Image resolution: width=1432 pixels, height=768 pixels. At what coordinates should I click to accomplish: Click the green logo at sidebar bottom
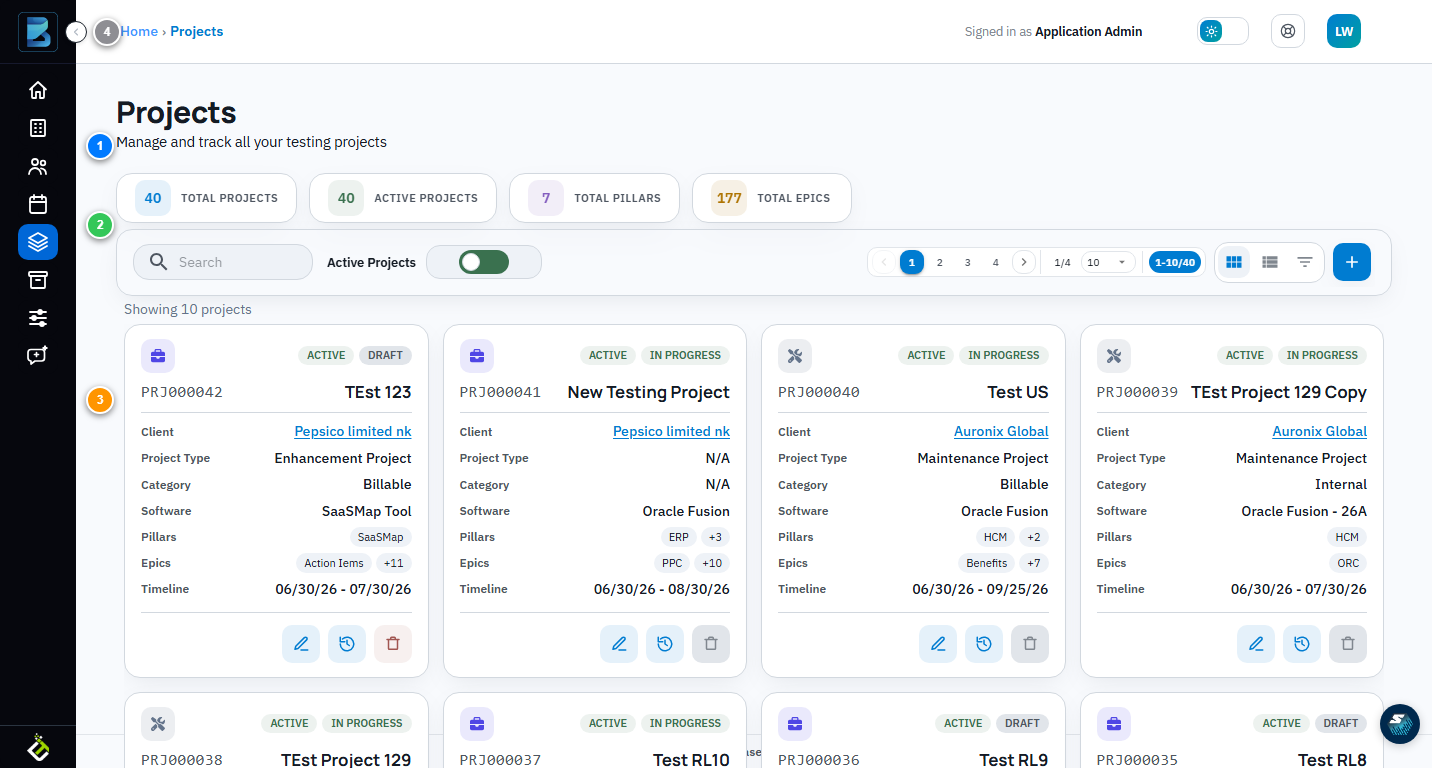point(38,747)
